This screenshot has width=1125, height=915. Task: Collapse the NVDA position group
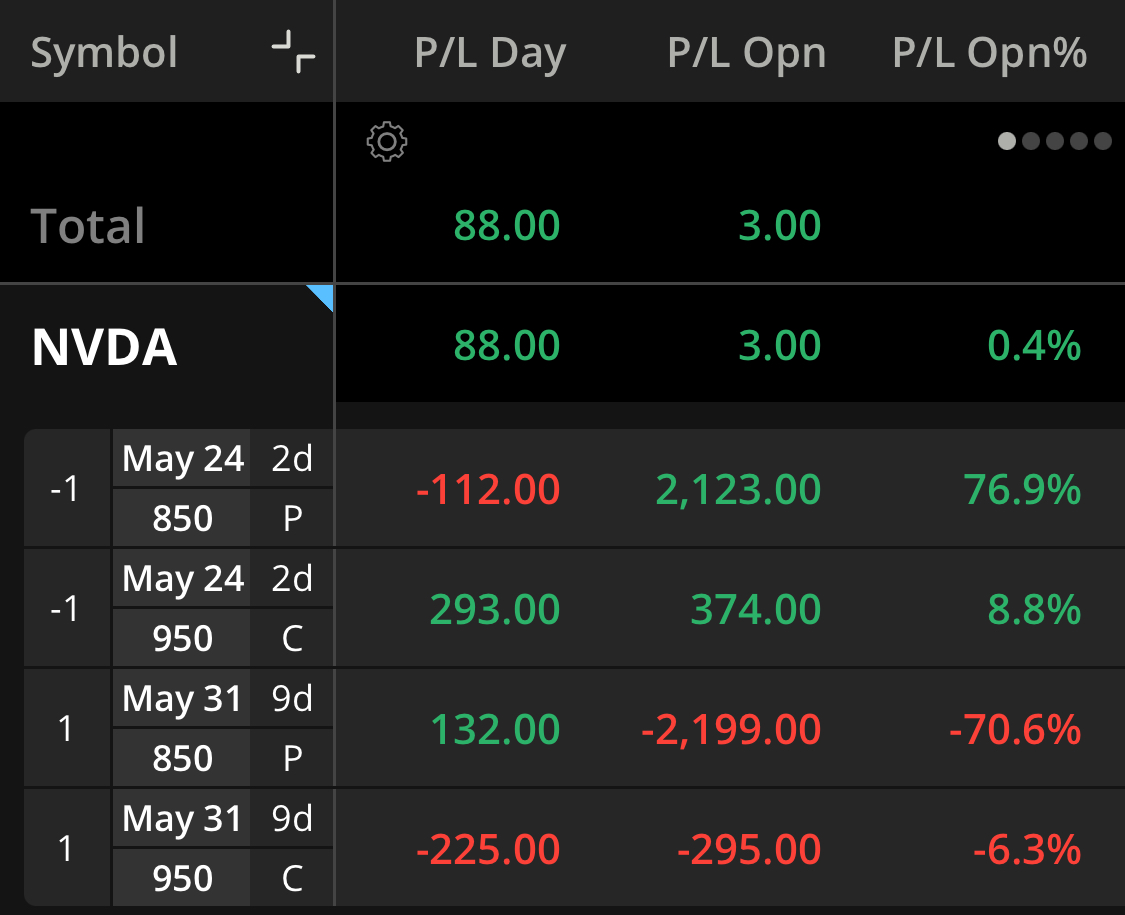coord(104,347)
